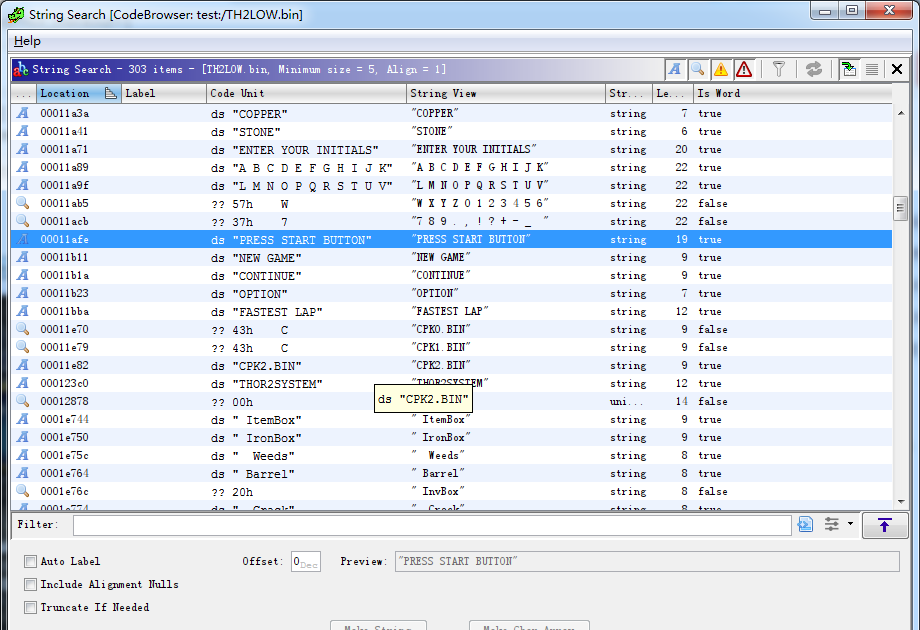Toggle conflicting strings red warning icon
The width and height of the screenshot is (920, 630).
tap(744, 69)
